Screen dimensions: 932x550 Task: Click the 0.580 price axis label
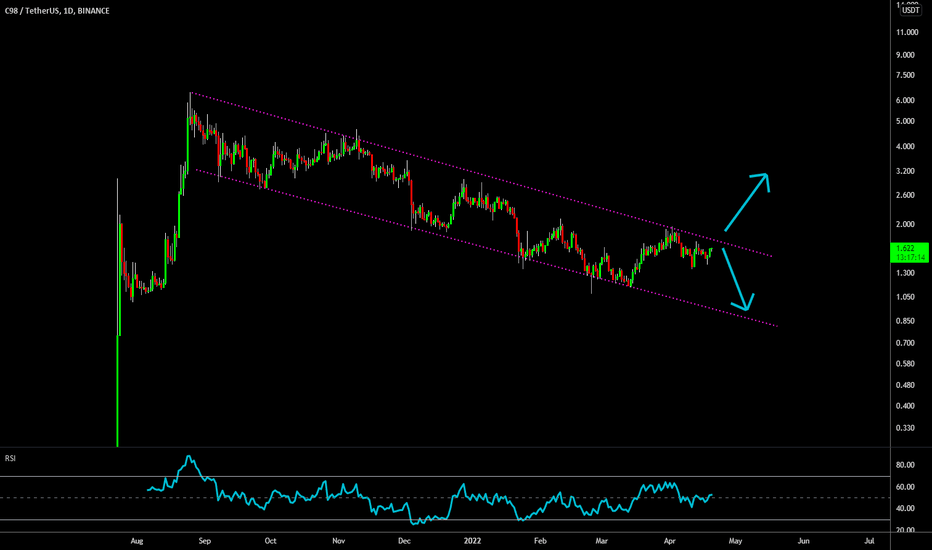click(x=905, y=364)
